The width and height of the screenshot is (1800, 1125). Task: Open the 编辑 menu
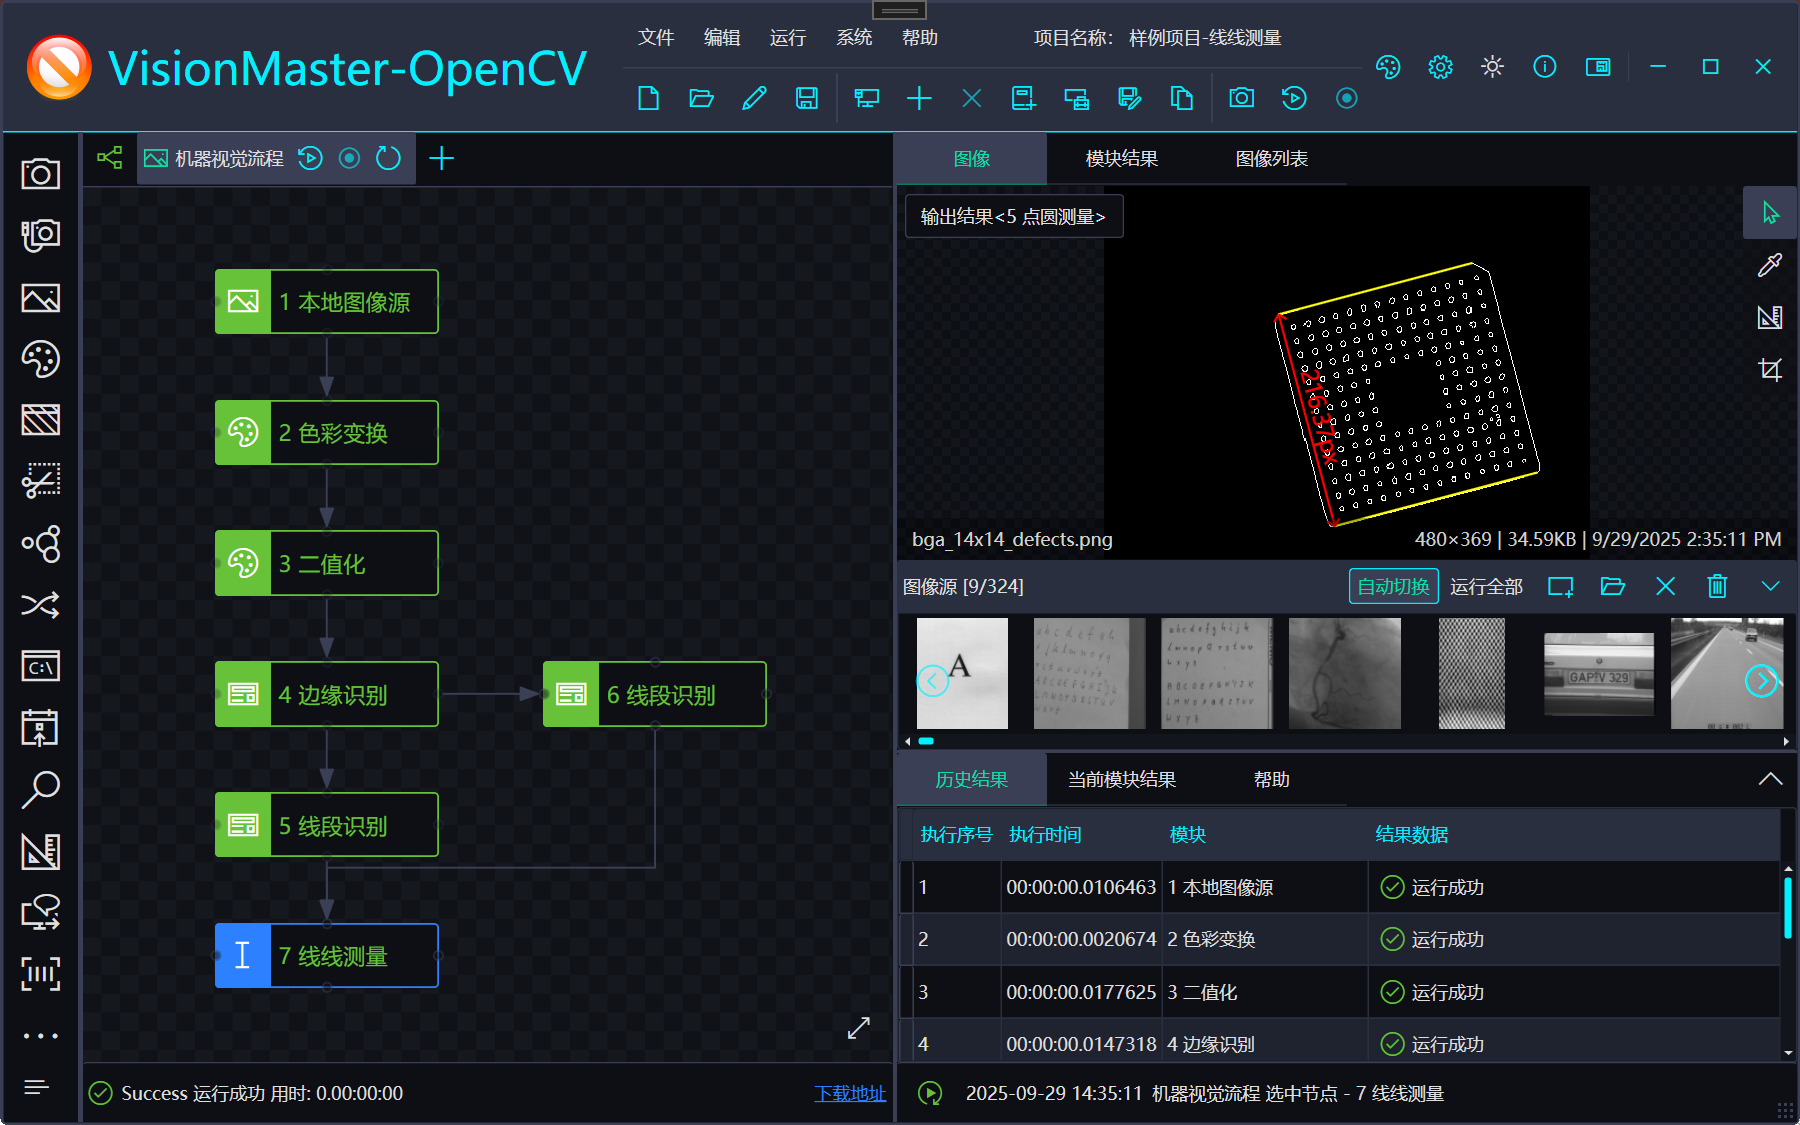click(722, 38)
